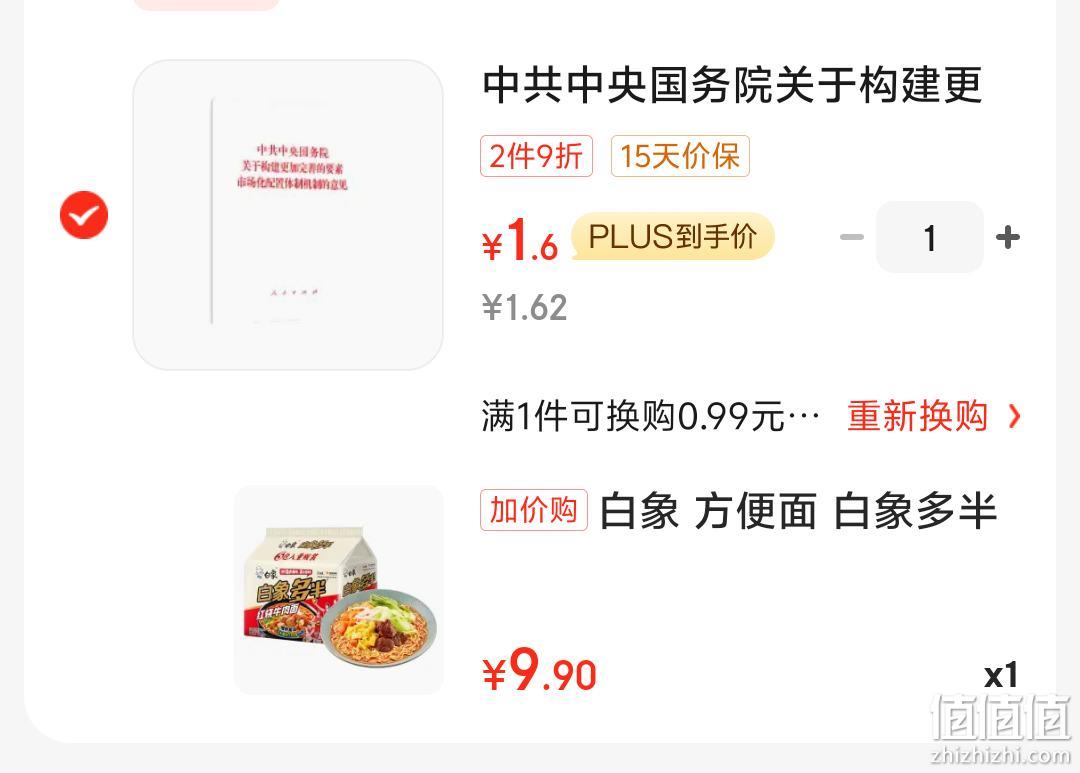Open the book product thumbnail image

[x=288, y=215]
